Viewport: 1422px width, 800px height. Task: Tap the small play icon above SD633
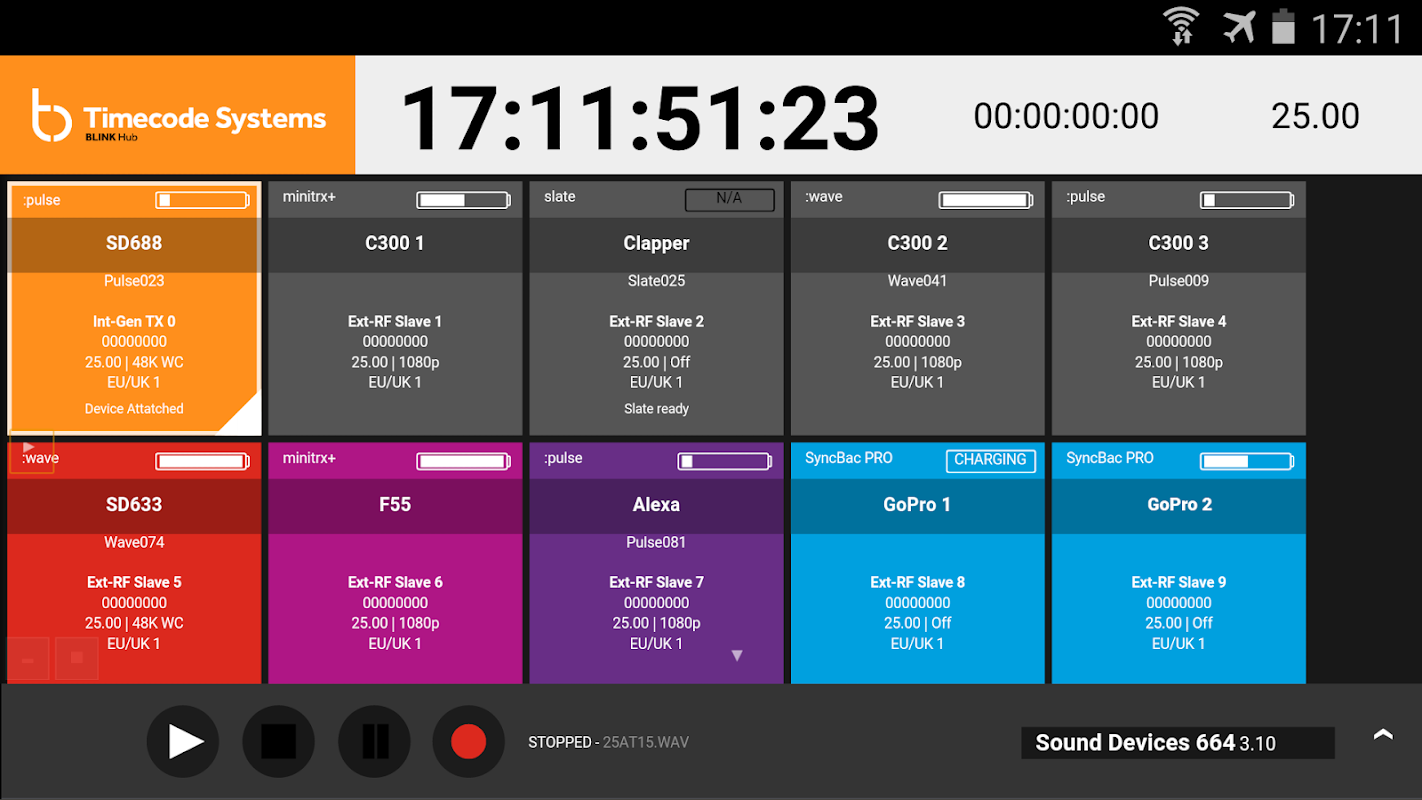tap(30, 451)
